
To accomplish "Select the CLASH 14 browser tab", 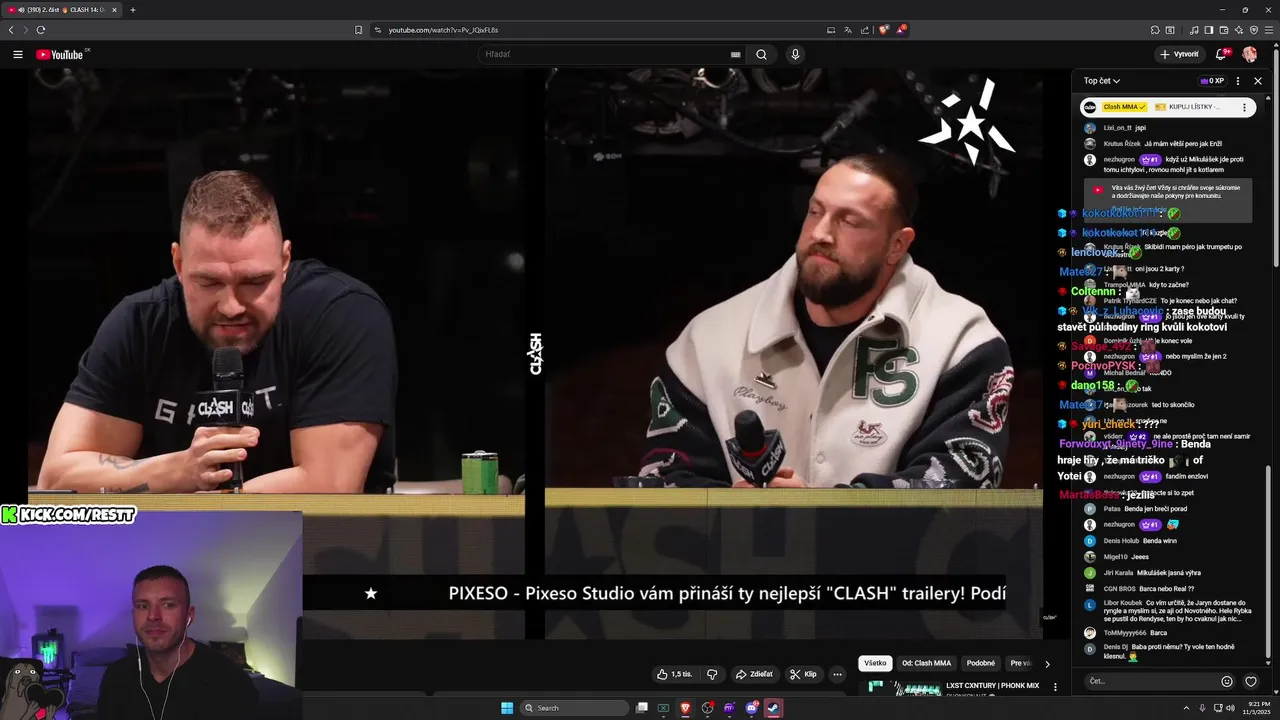I will (x=62, y=10).
